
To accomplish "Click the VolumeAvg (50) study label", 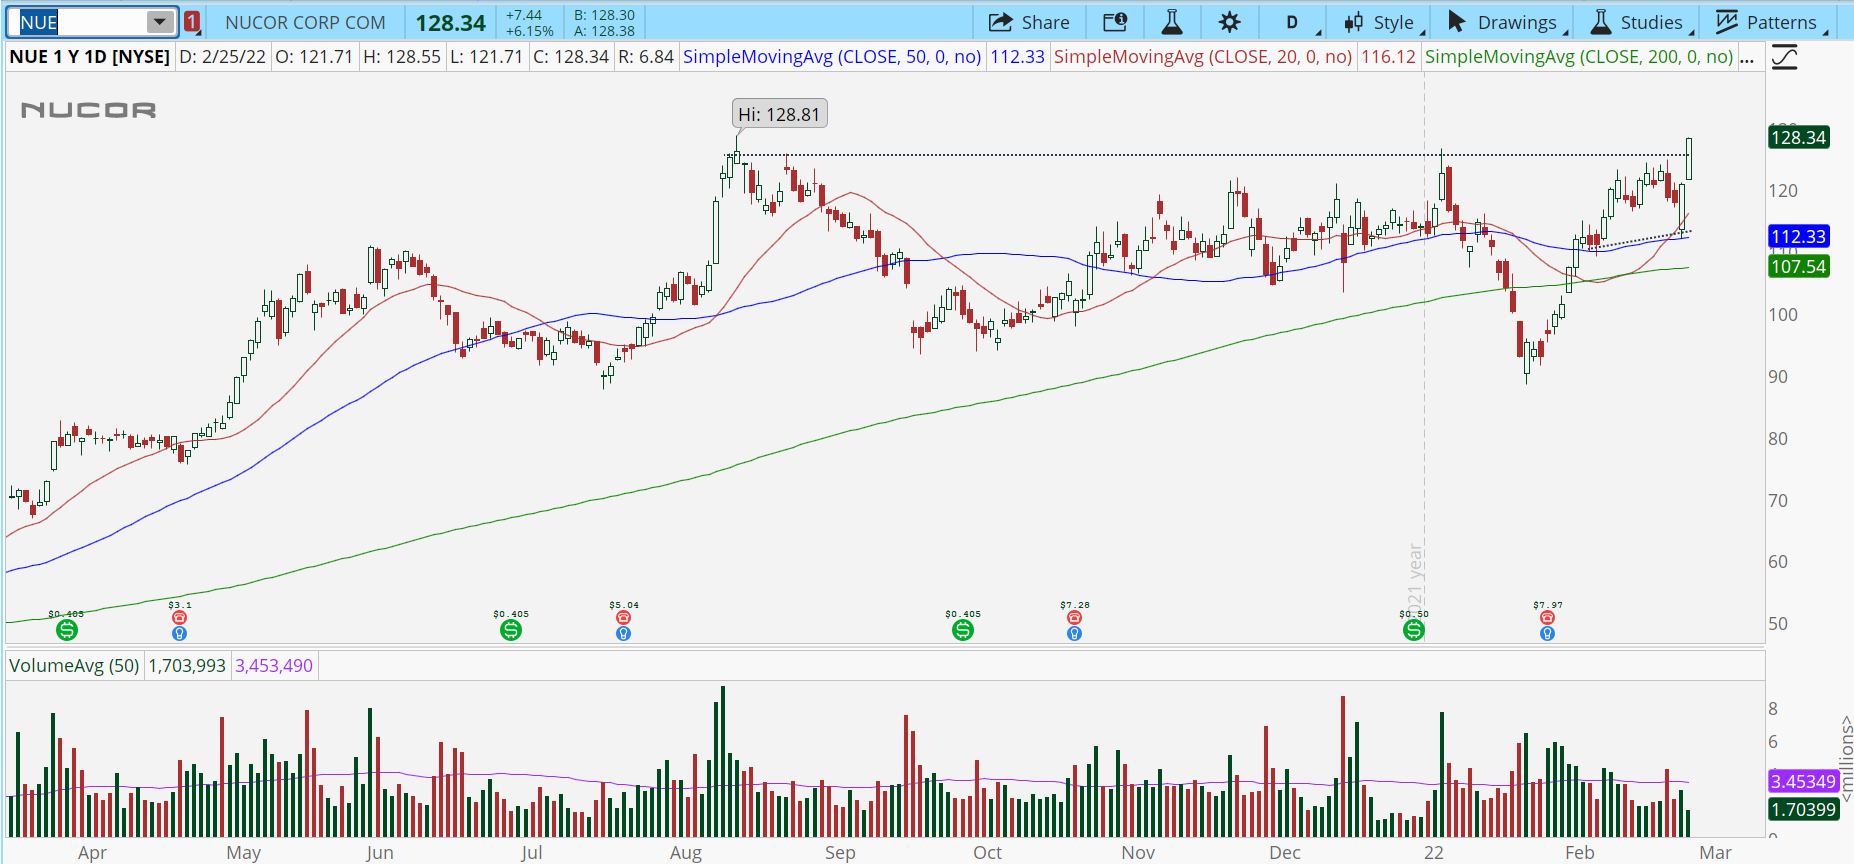I will coord(74,666).
